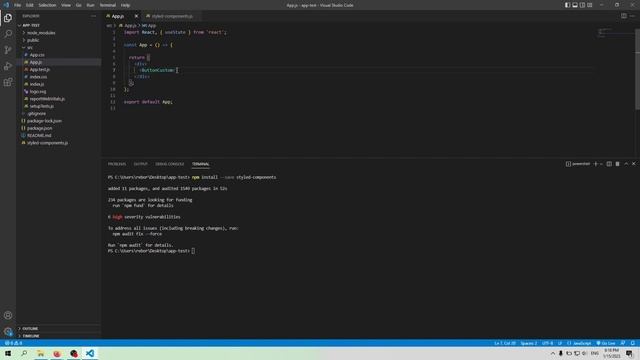Click the feedback icon in status bar

[623, 343]
